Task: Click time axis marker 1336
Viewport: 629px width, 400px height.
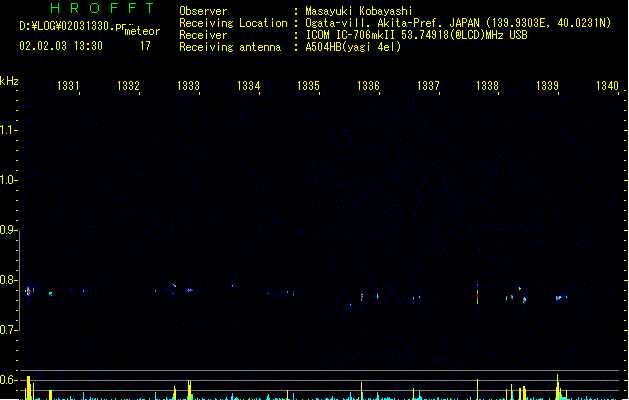Action: coord(368,85)
